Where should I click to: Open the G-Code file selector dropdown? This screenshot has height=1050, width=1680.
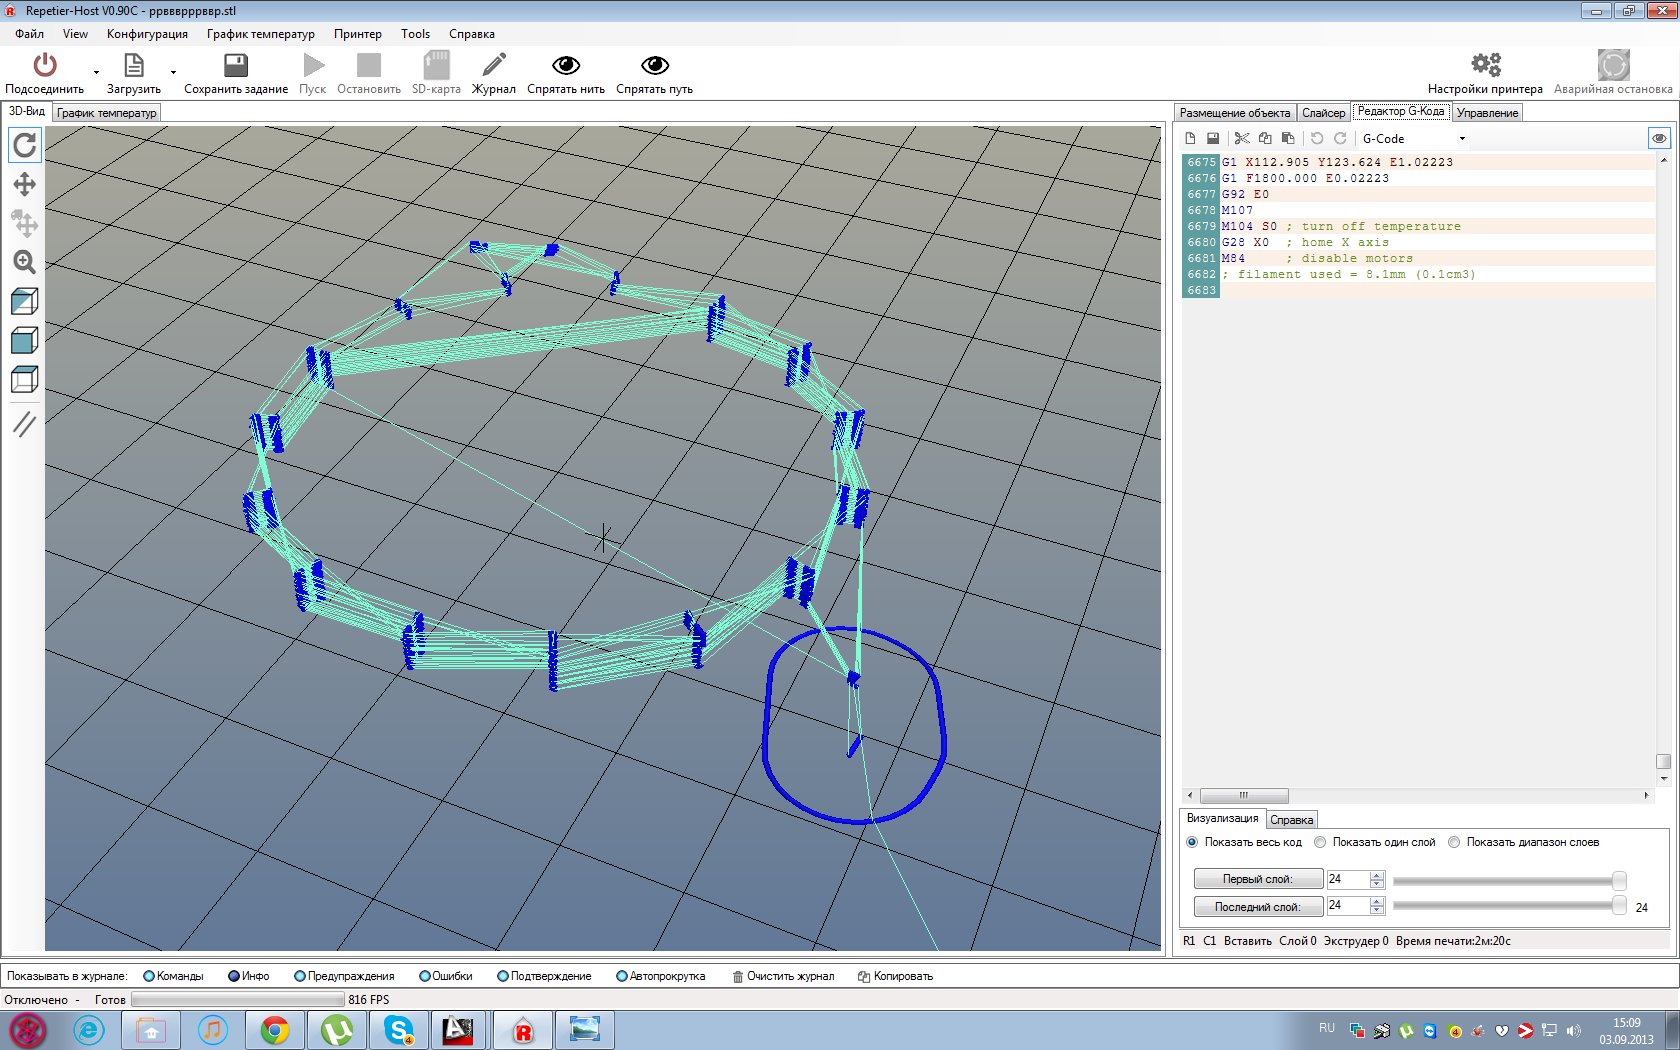point(1461,139)
